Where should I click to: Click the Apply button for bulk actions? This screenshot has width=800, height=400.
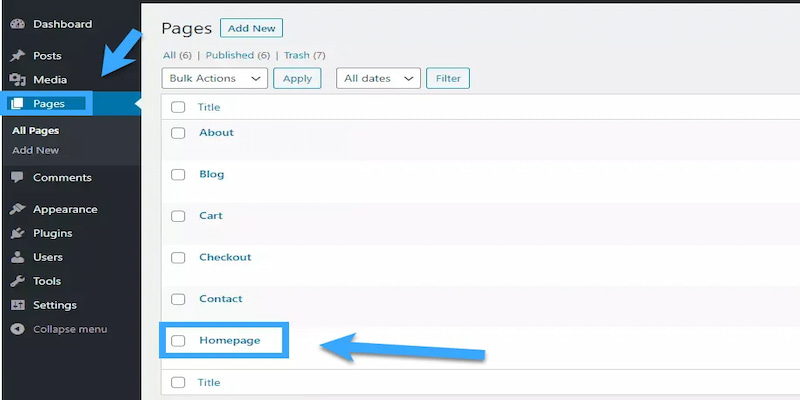point(297,78)
